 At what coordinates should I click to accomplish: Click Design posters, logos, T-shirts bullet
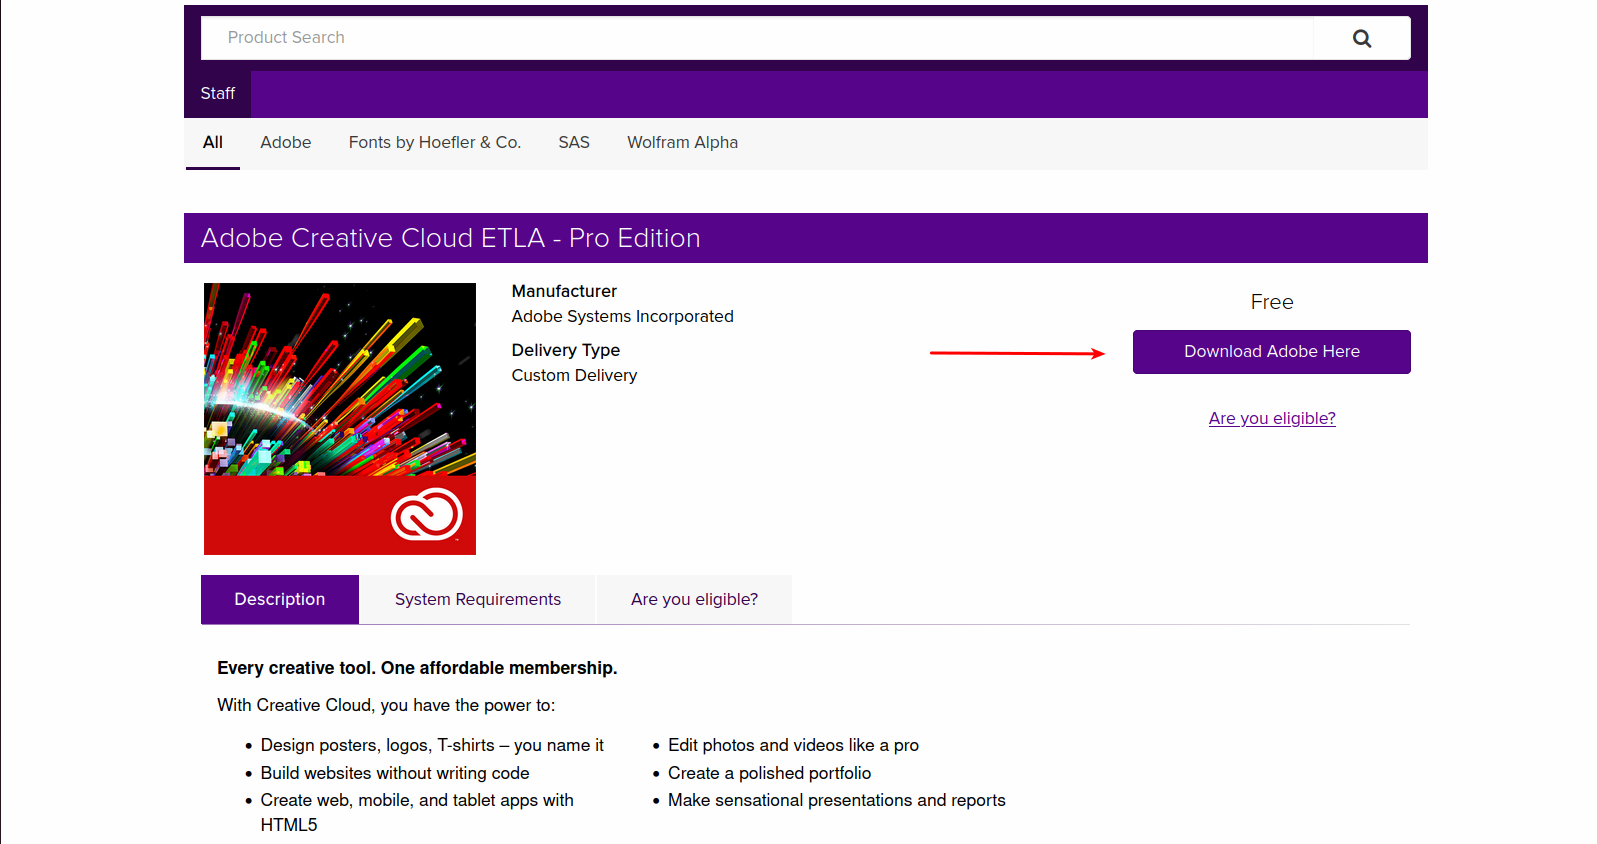[432, 745]
